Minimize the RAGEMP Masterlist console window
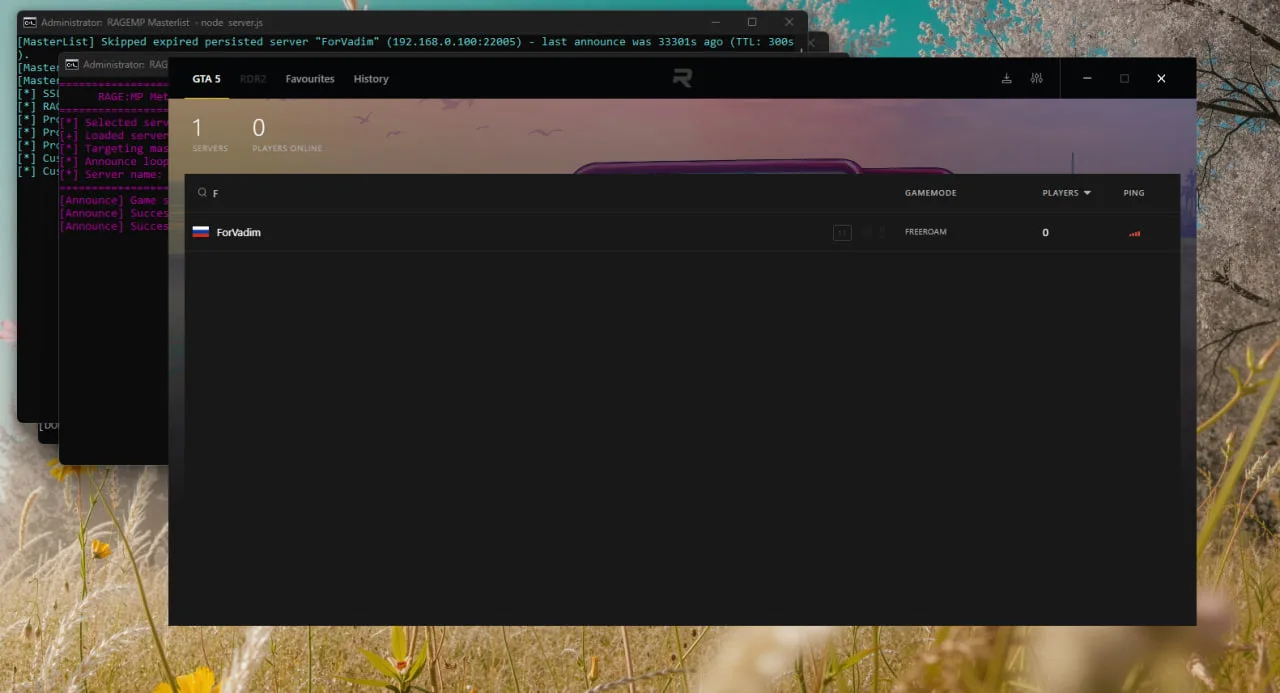Image resolution: width=1280 pixels, height=693 pixels. (x=715, y=22)
